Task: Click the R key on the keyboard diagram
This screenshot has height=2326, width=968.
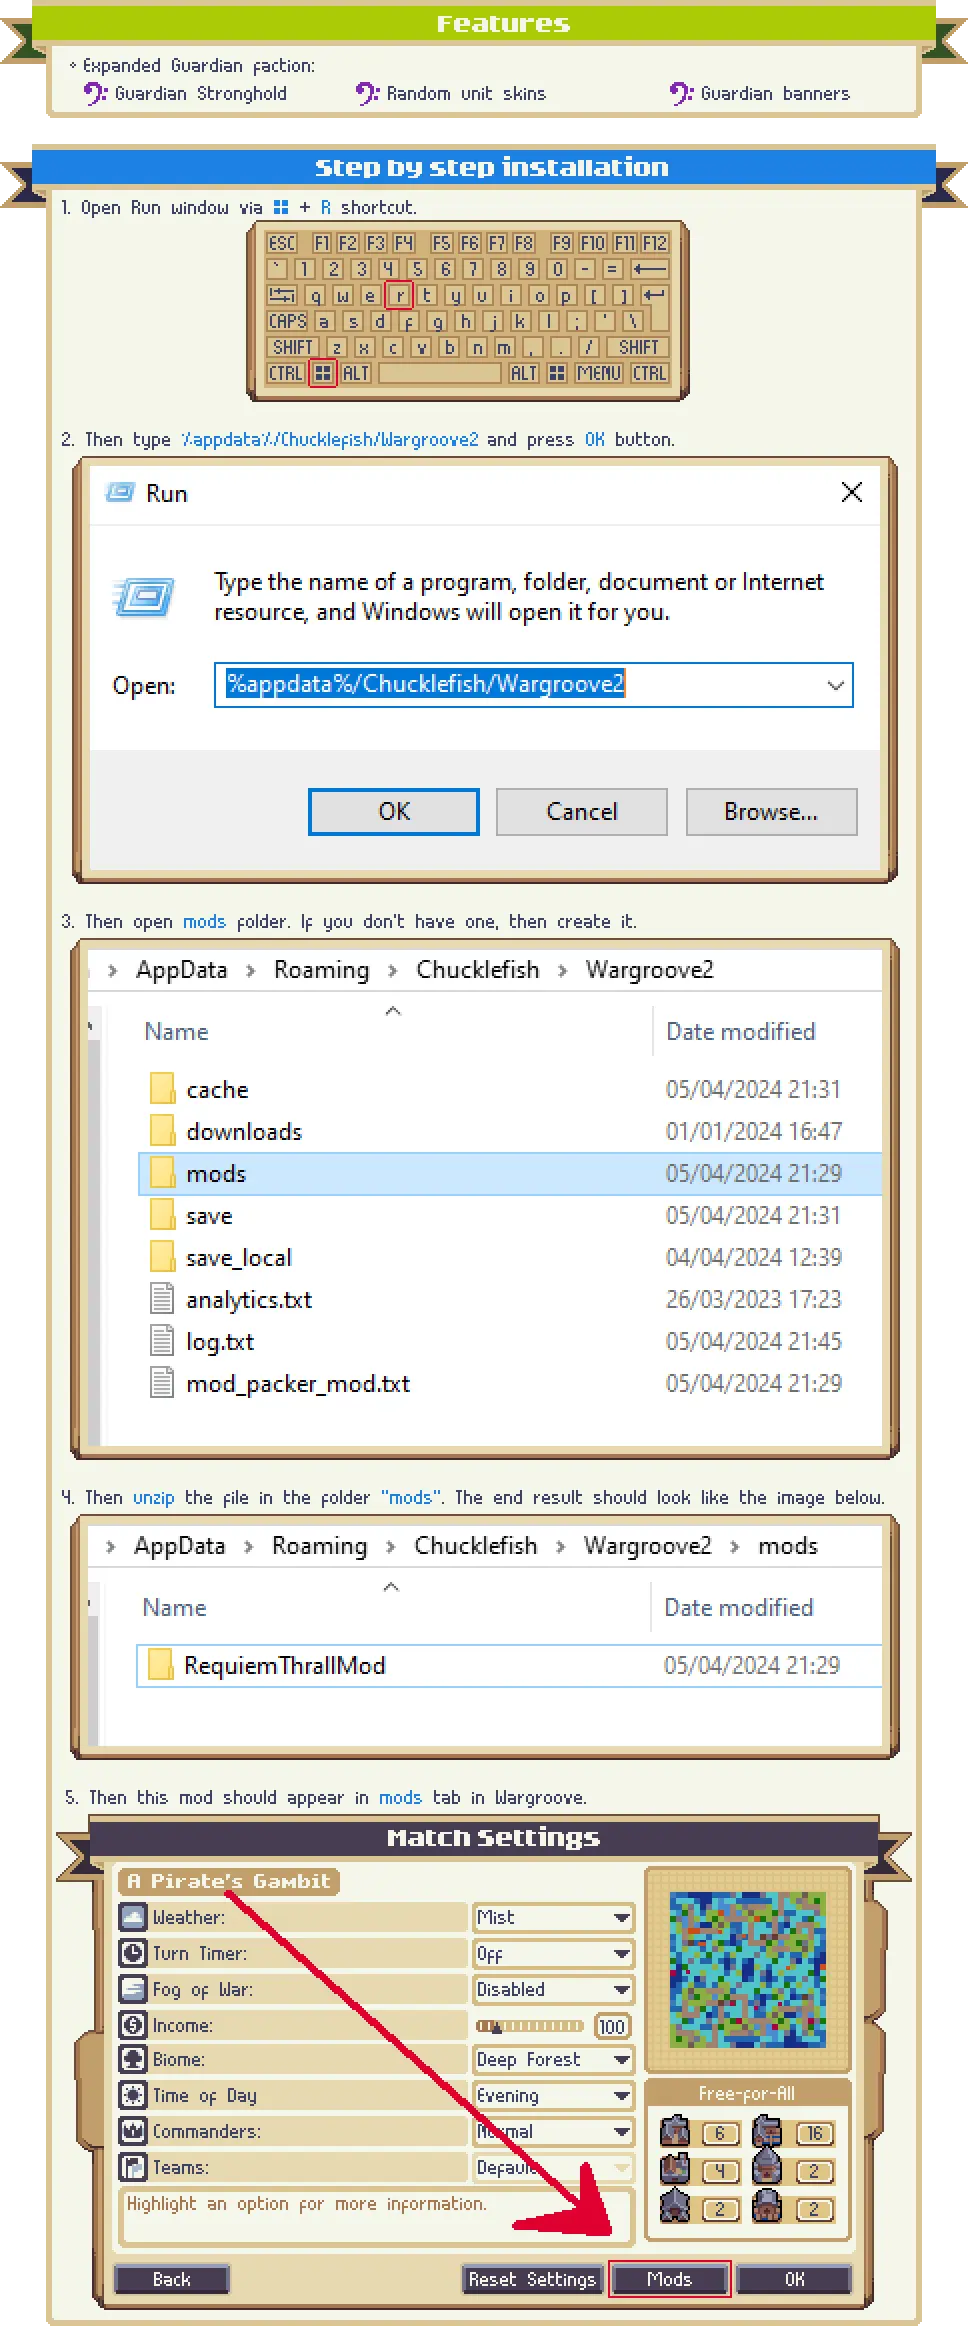Action: click(399, 295)
